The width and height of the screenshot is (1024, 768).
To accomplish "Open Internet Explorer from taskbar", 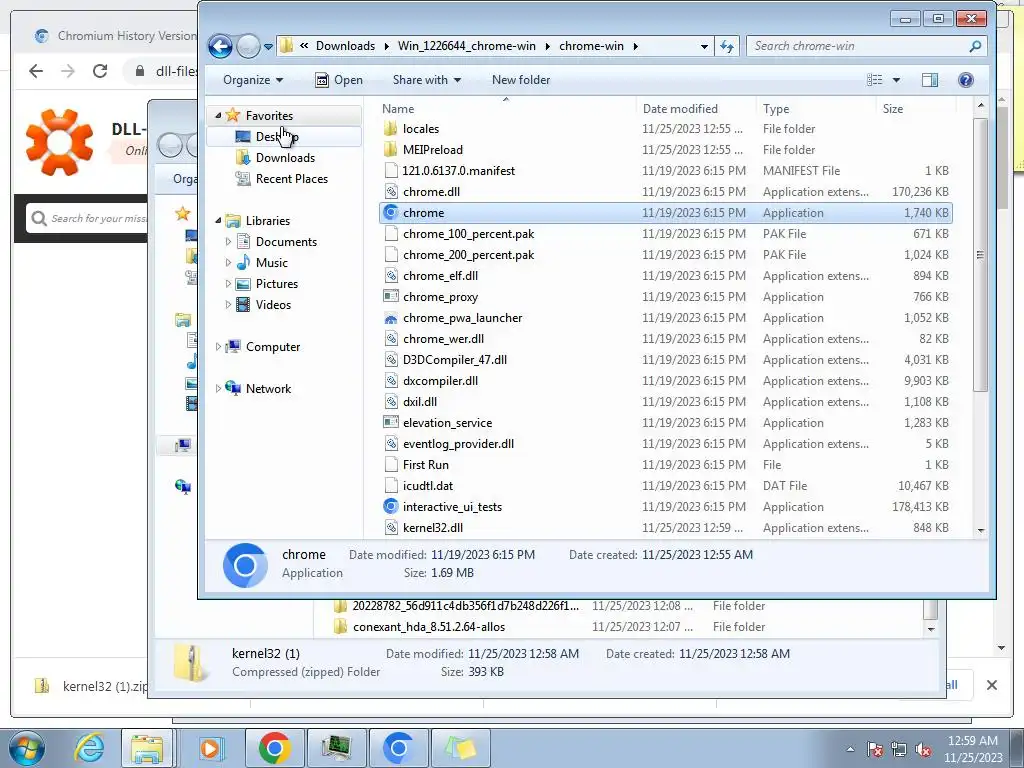I will (88, 748).
